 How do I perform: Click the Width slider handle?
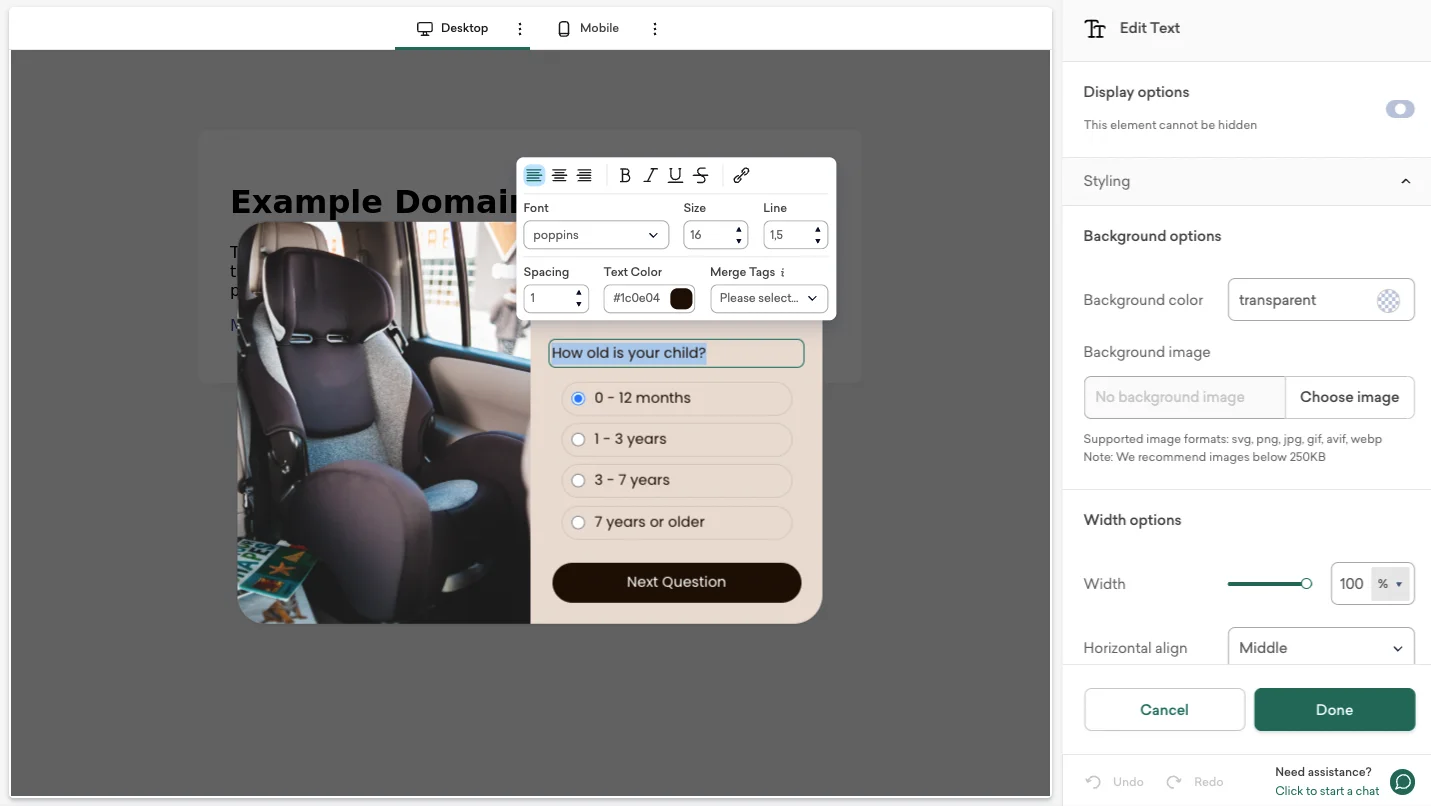click(x=1306, y=584)
